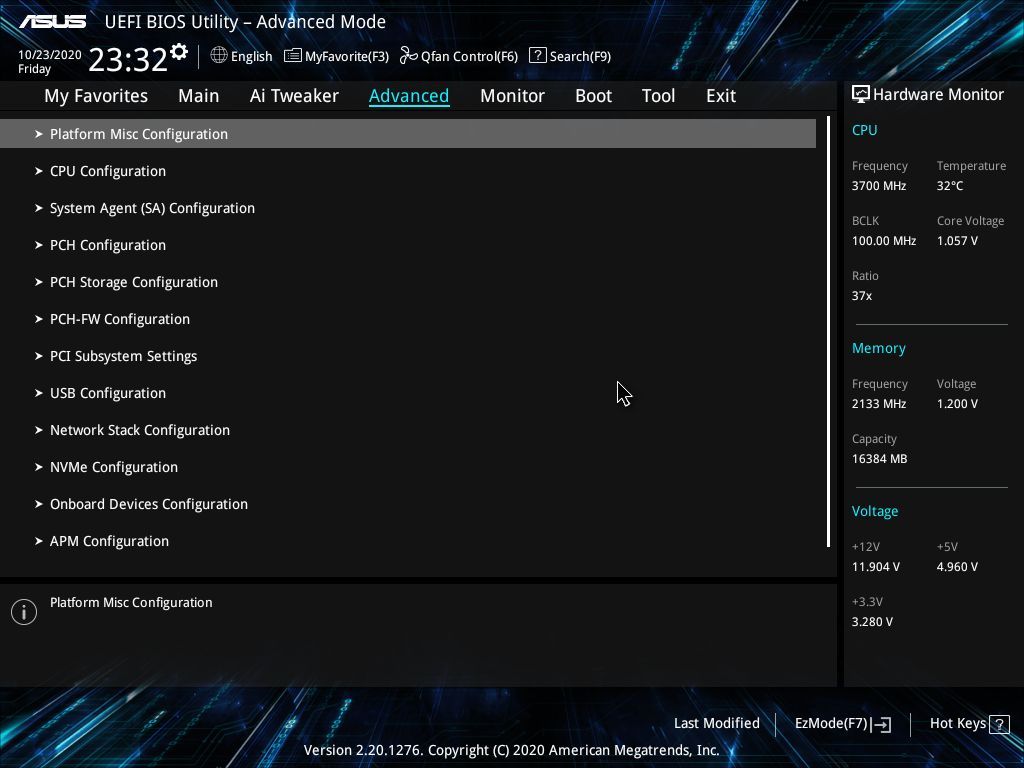Click the Qfan Control fan icon

click(x=408, y=56)
